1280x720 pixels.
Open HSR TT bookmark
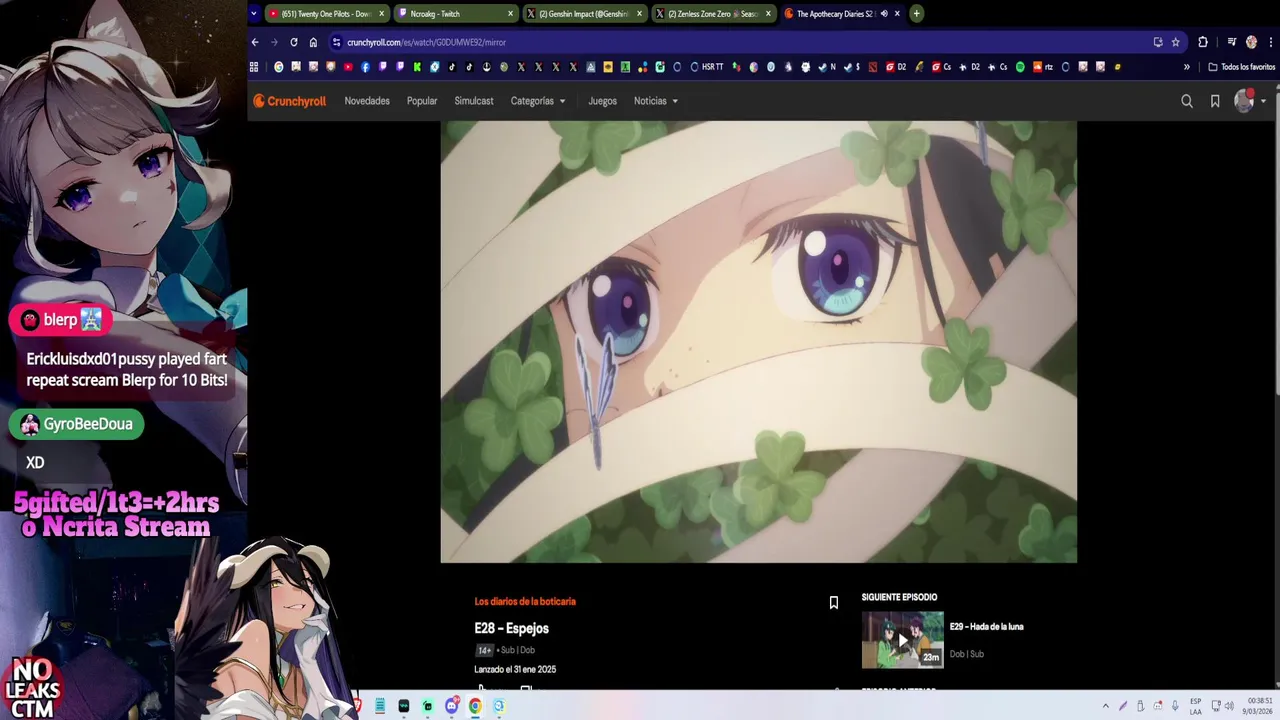[x=707, y=67]
